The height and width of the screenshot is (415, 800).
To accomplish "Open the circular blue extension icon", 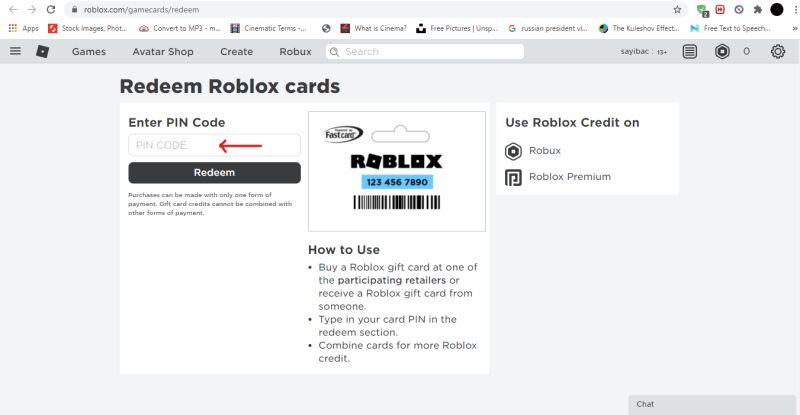I will coord(739,9).
